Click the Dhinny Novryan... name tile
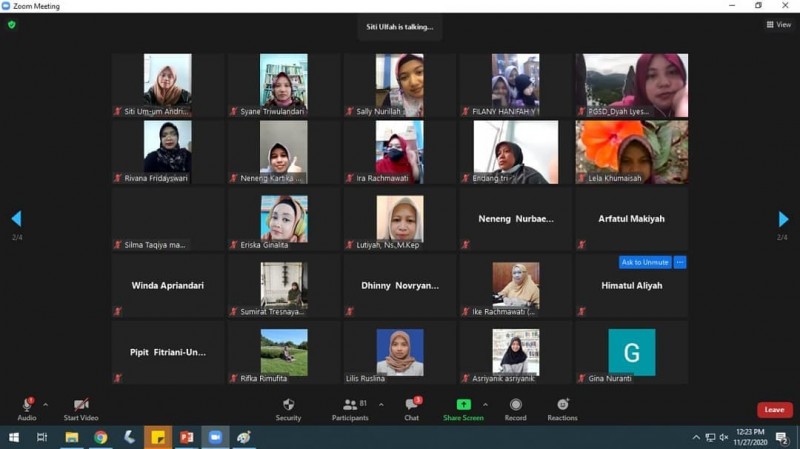Image resolution: width=800 pixels, height=449 pixels. [399, 286]
